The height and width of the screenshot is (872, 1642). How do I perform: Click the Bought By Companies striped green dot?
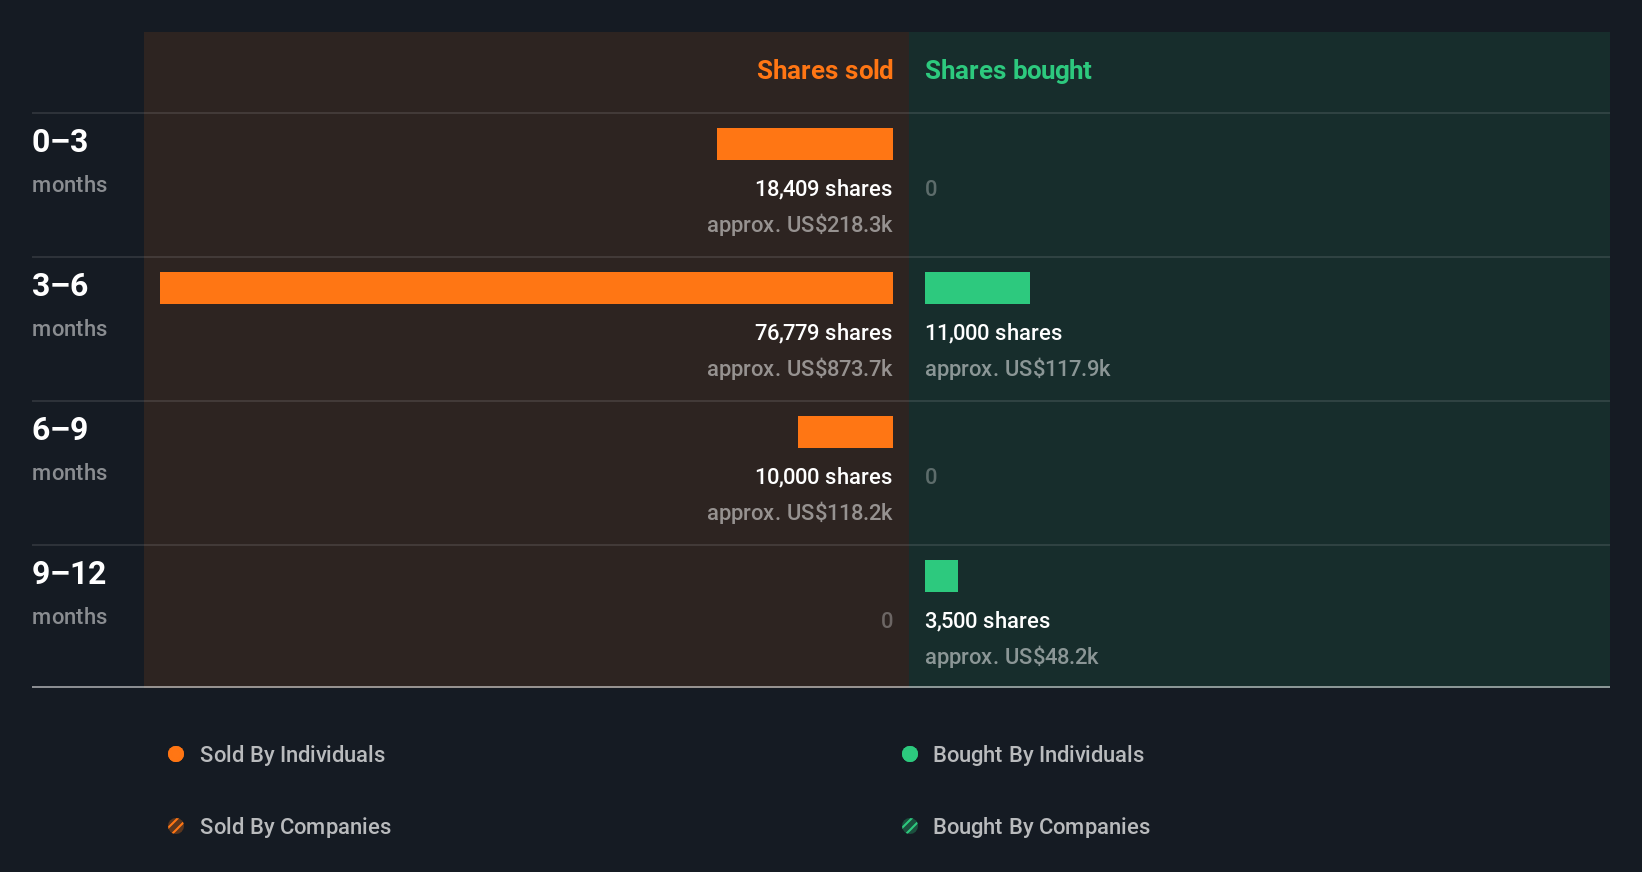(910, 826)
